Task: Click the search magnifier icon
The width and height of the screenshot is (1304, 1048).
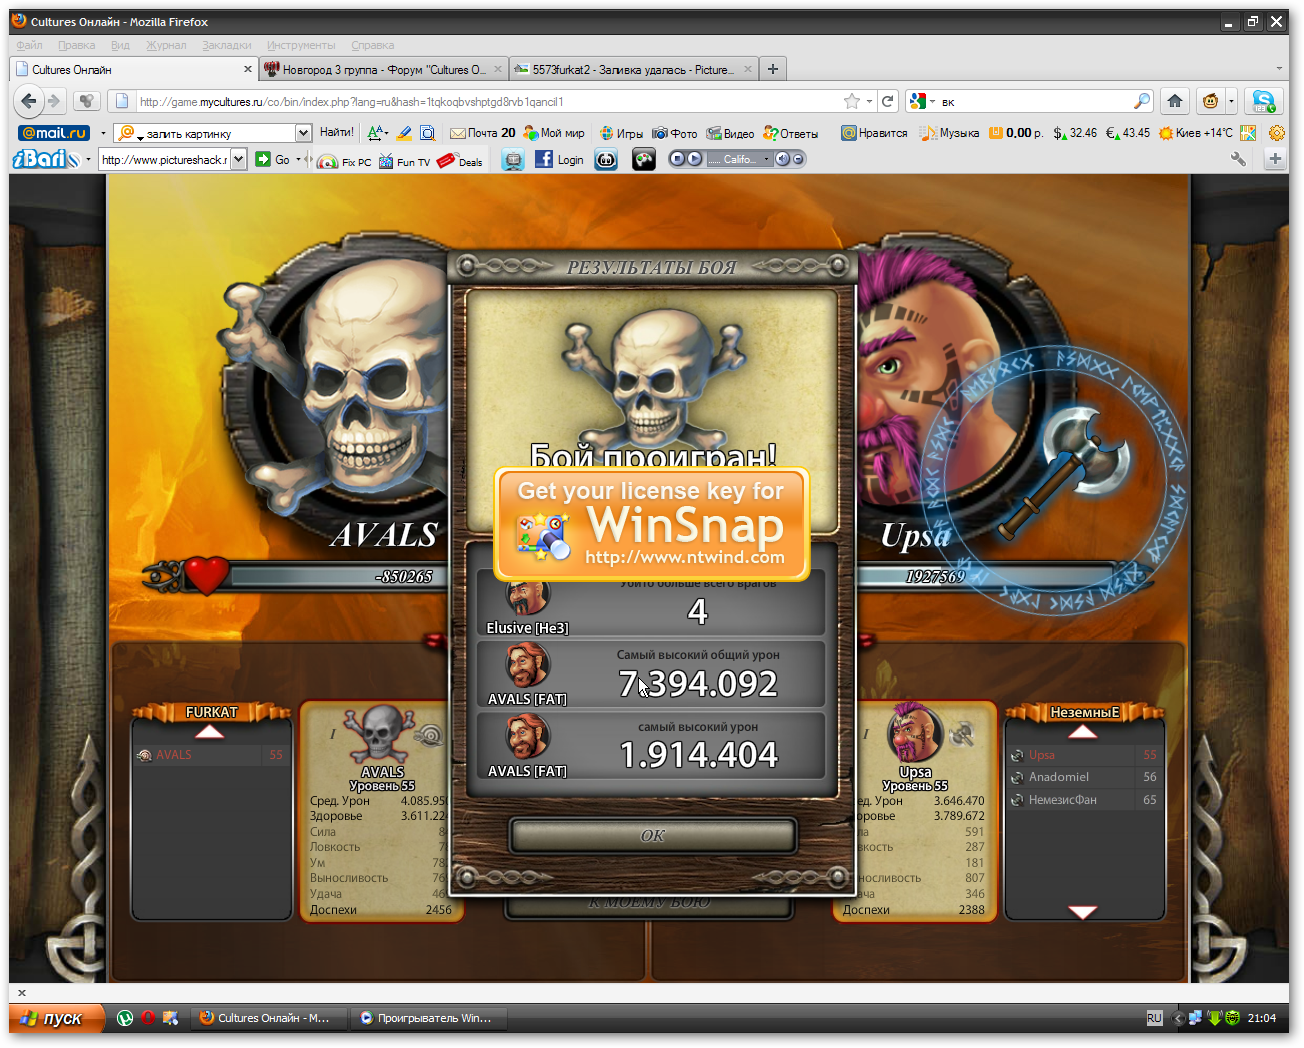Action: click(x=1141, y=101)
